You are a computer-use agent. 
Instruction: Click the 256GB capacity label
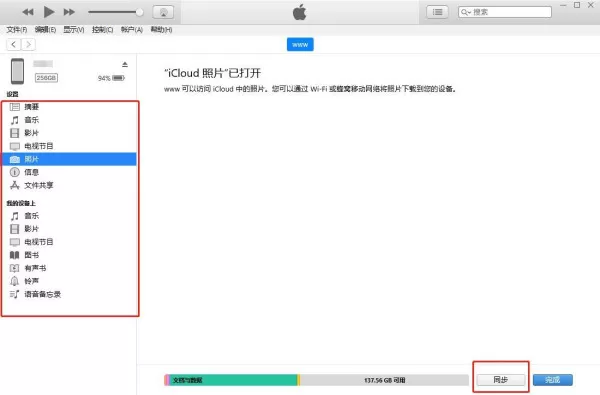(x=46, y=78)
